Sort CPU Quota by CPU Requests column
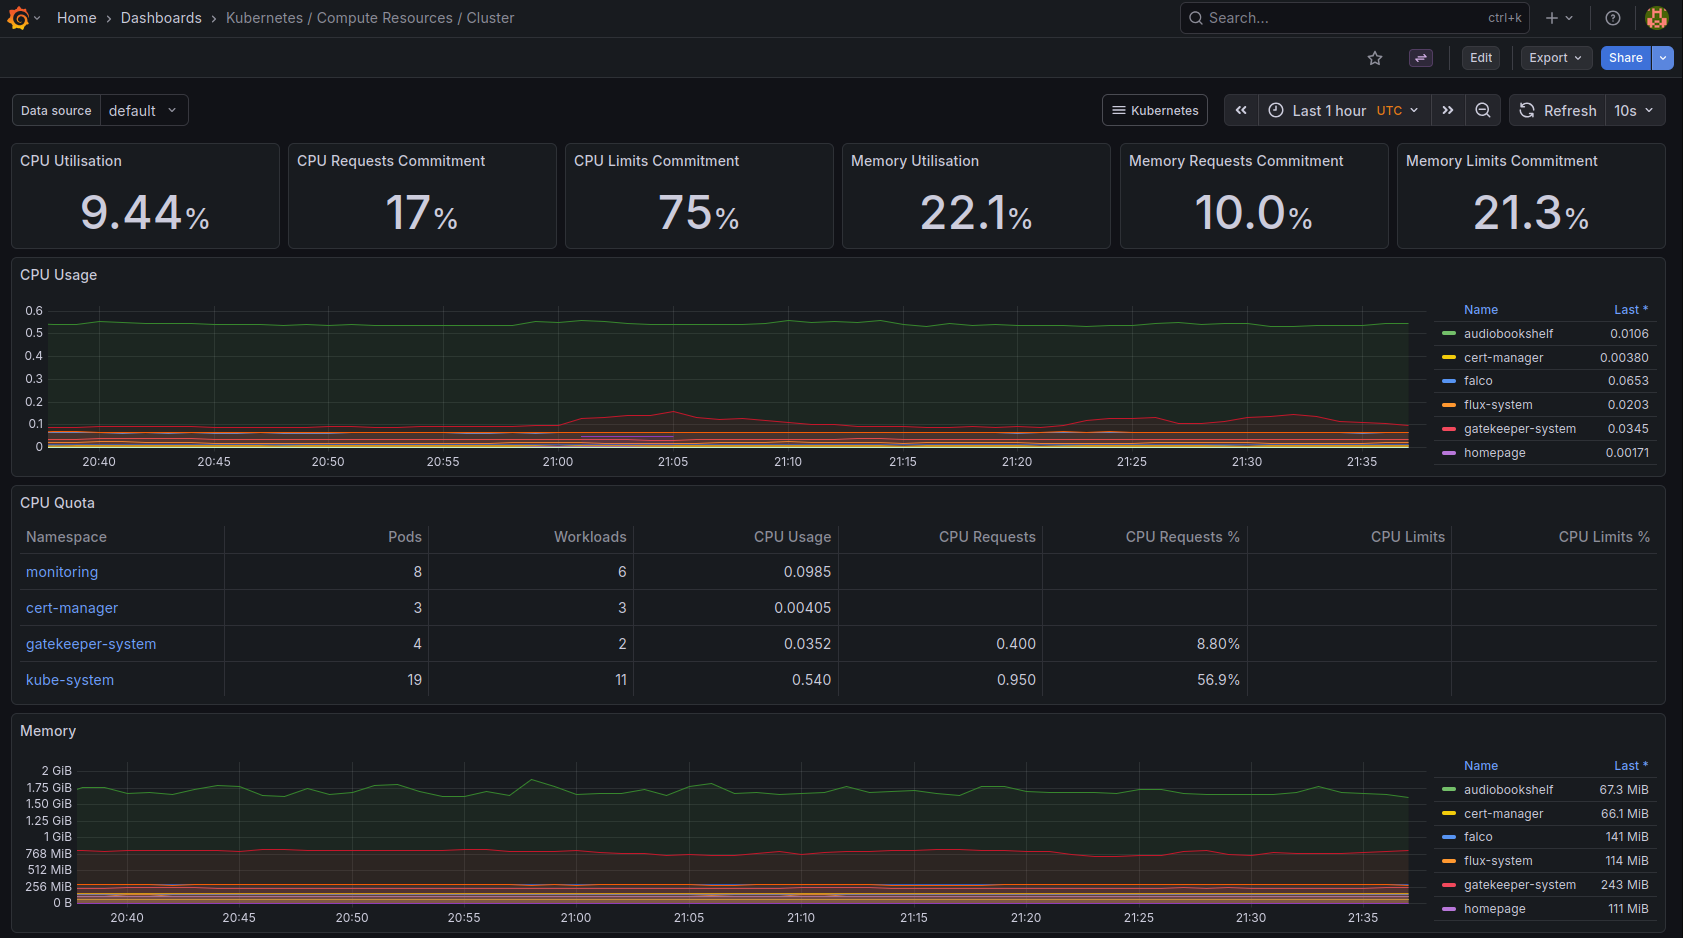This screenshot has width=1683, height=938. pos(987,537)
